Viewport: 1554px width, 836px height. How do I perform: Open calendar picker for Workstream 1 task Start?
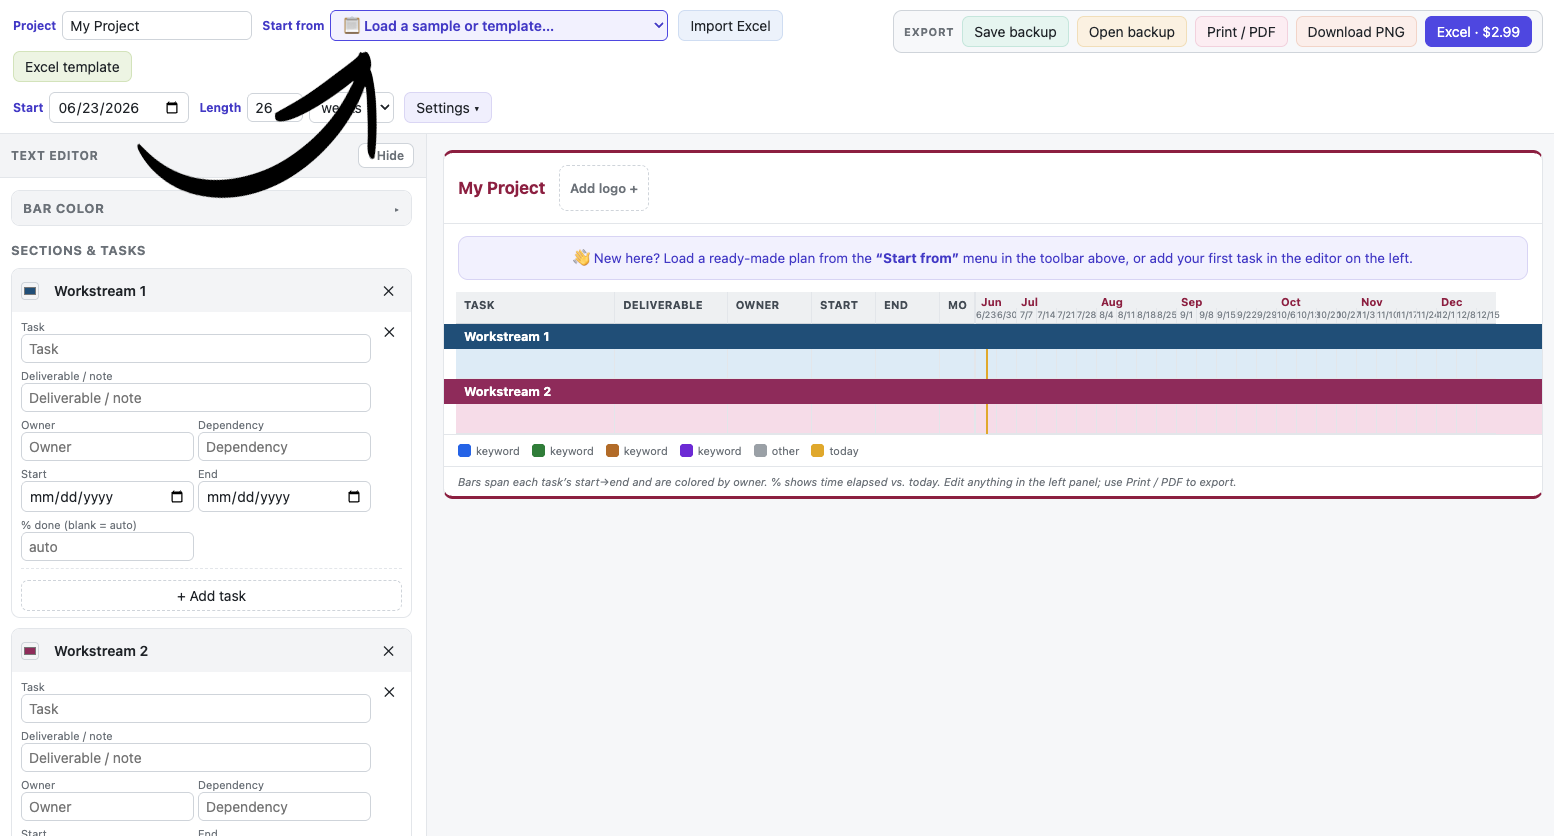point(177,497)
